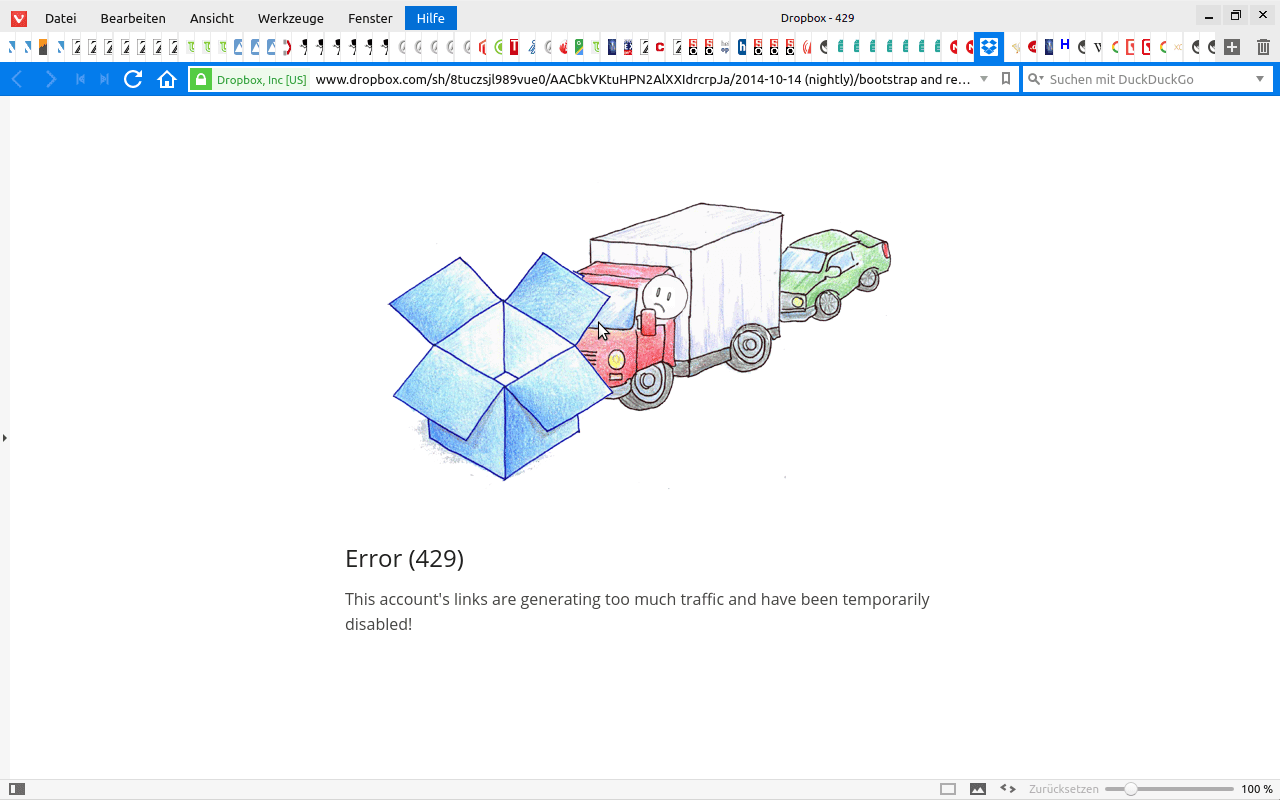Open the Werkzeuge menu
This screenshot has width=1280, height=800.
point(291,18)
